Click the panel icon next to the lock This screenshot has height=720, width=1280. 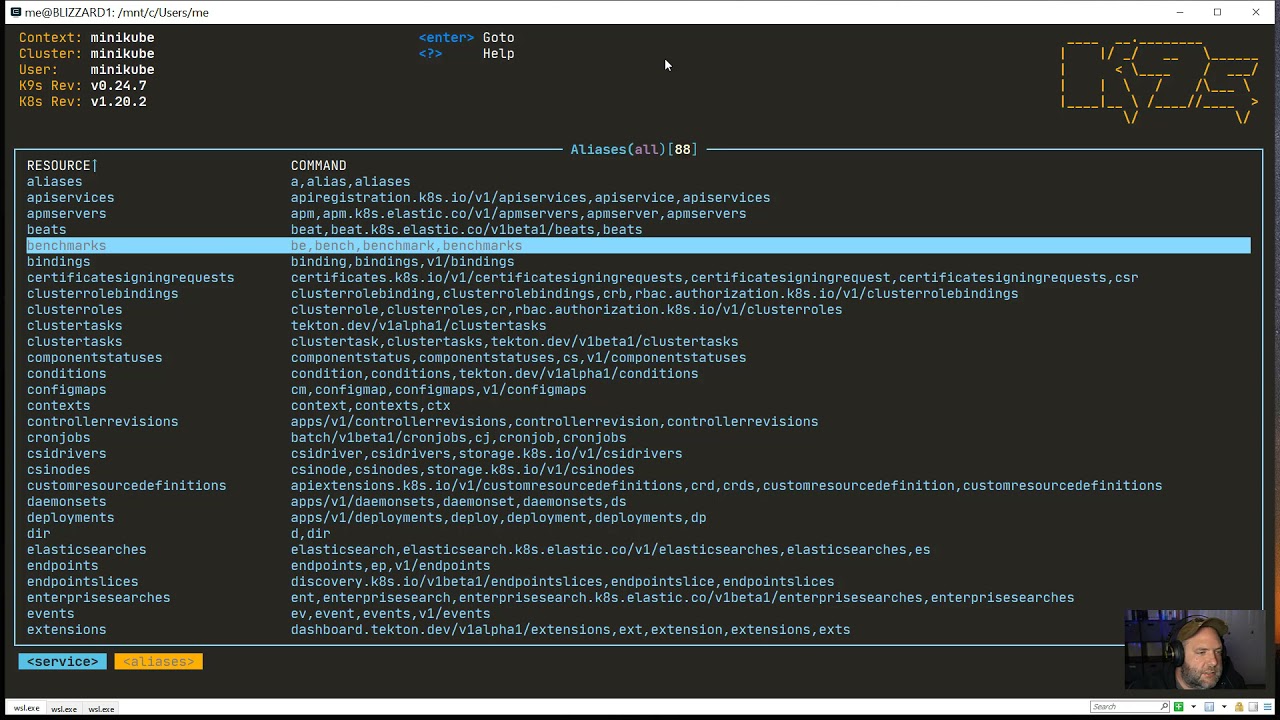click(x=1253, y=707)
